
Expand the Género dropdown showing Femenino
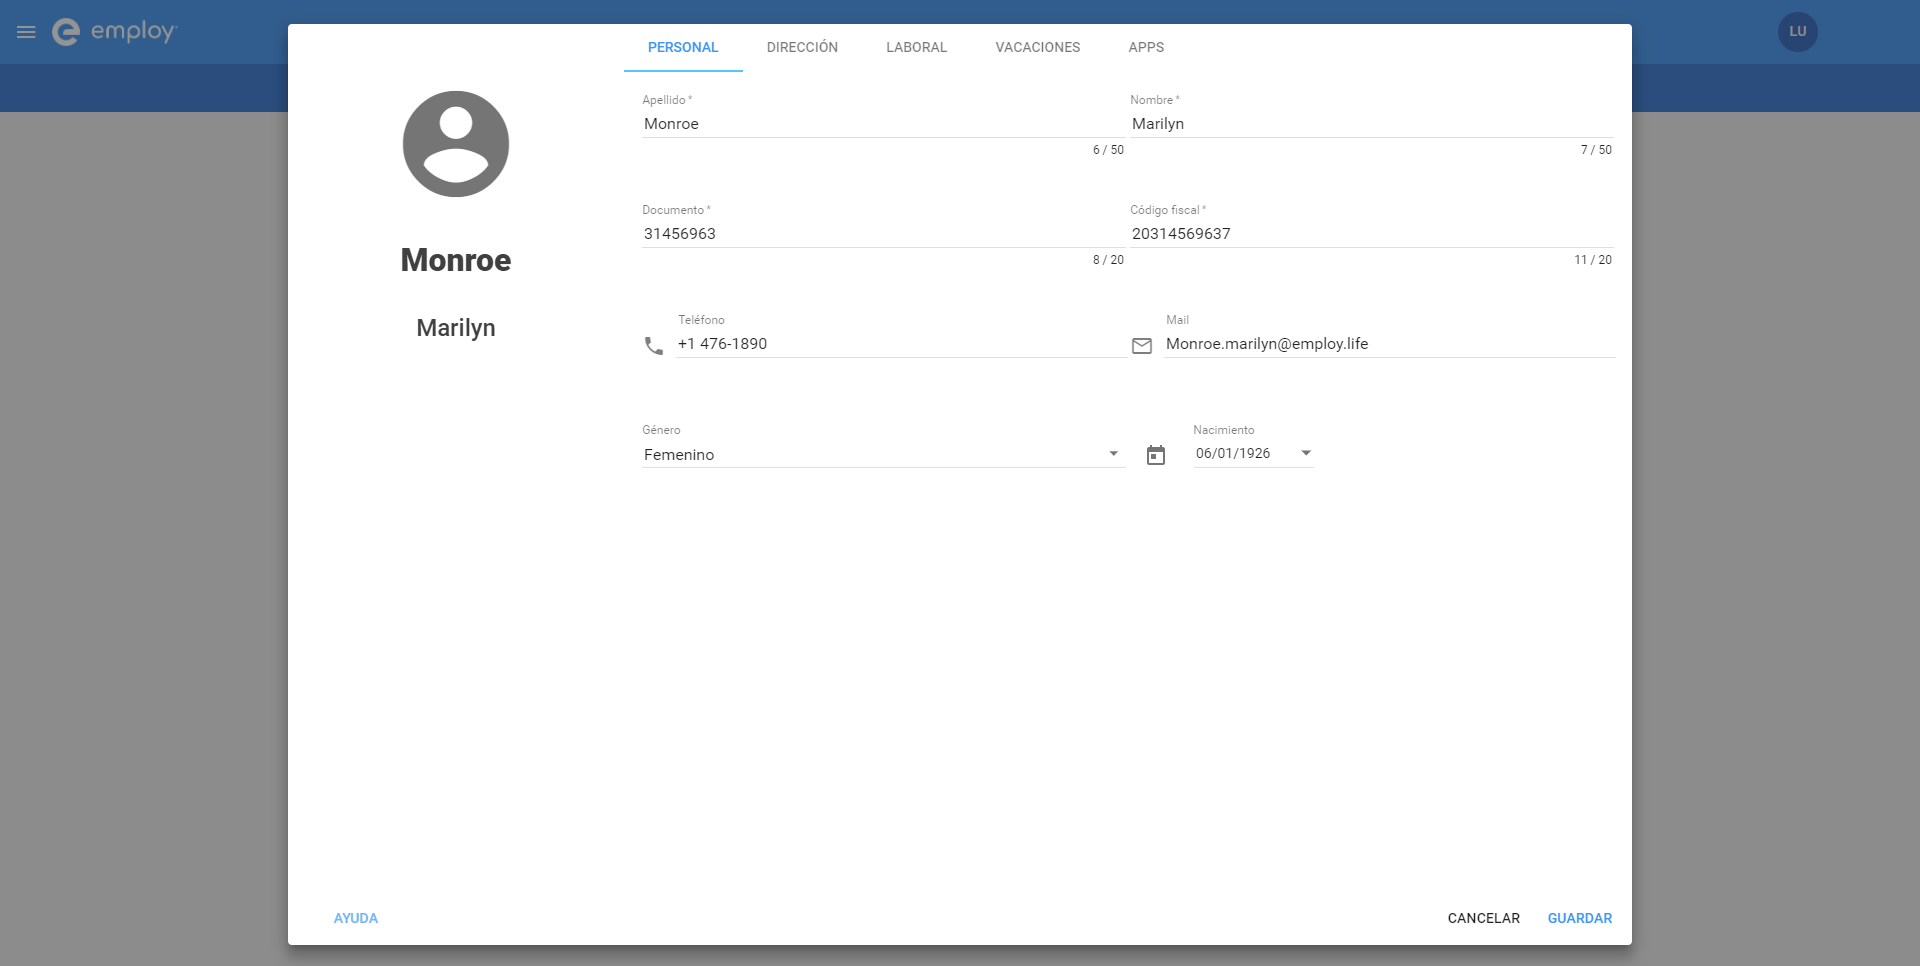883,454
